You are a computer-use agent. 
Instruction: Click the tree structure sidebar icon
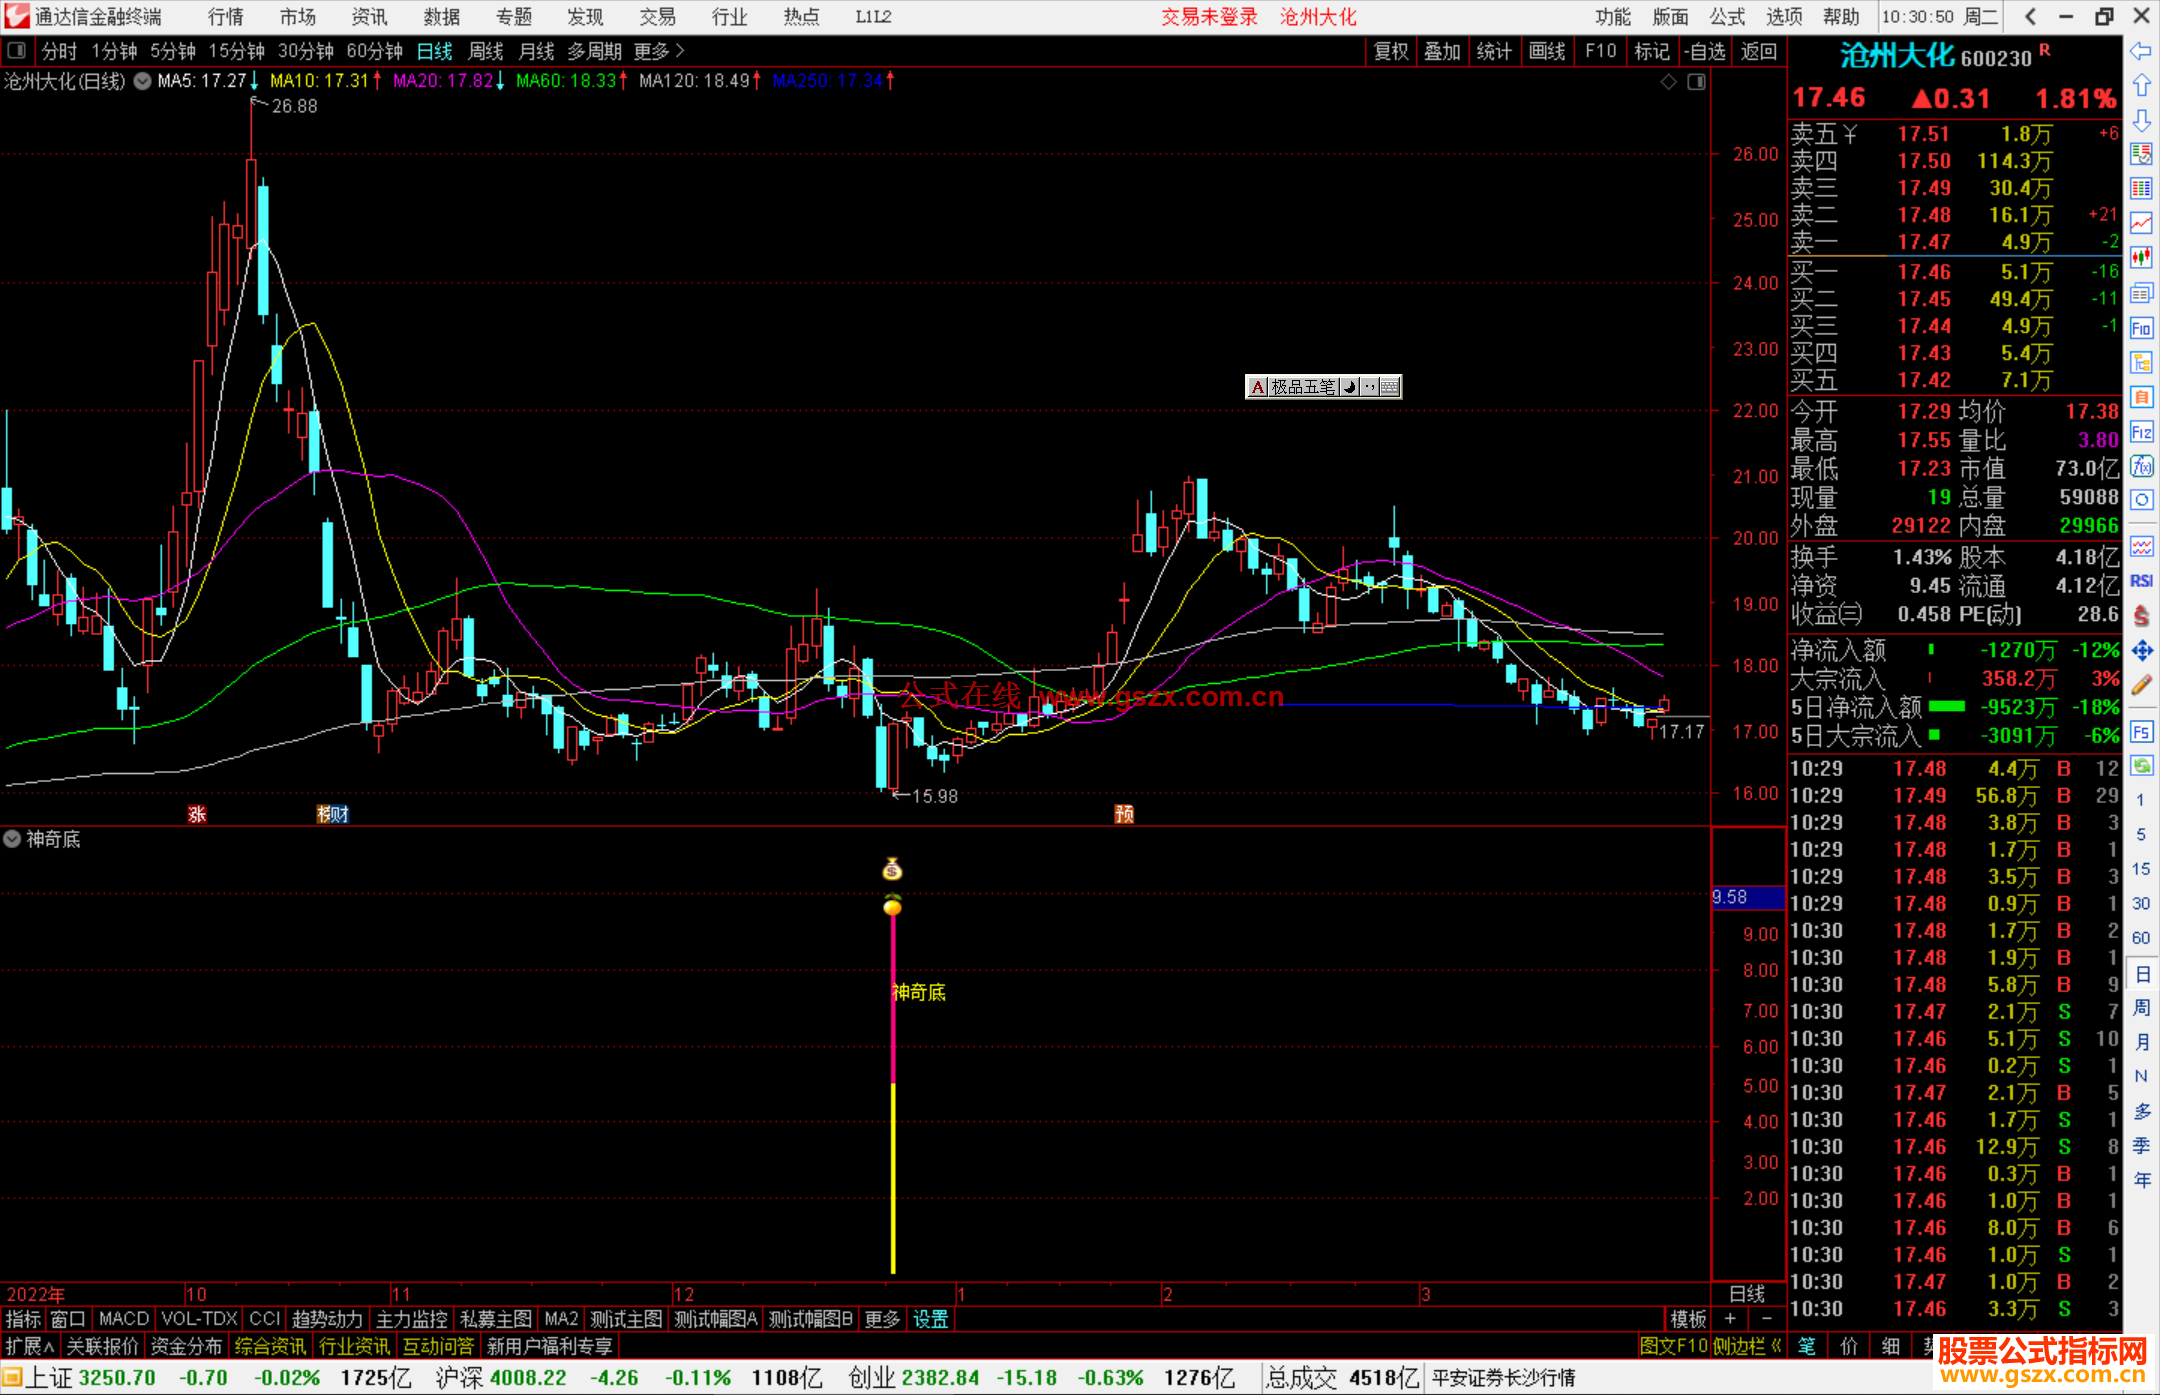2141,362
